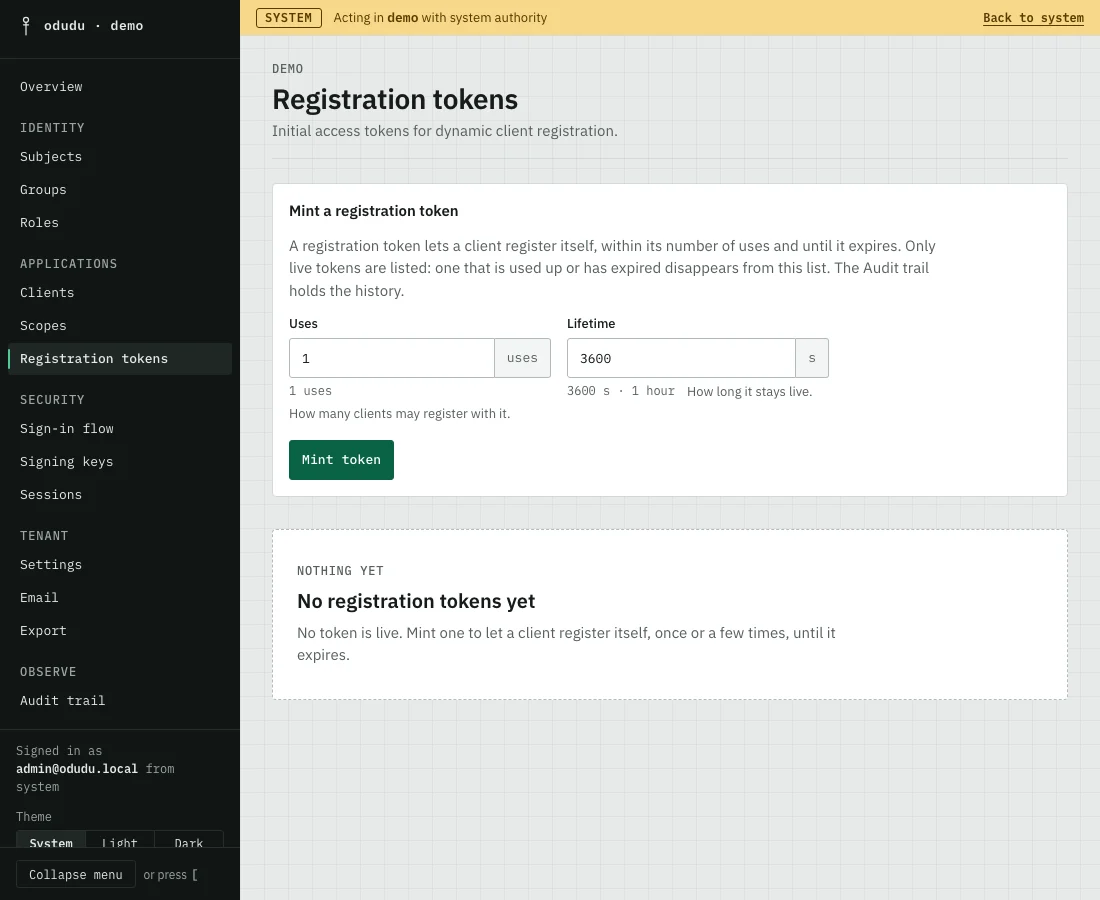Viewport: 1100px width, 900px height.
Task: Click the odudu key logo icon
Action: 26,26
